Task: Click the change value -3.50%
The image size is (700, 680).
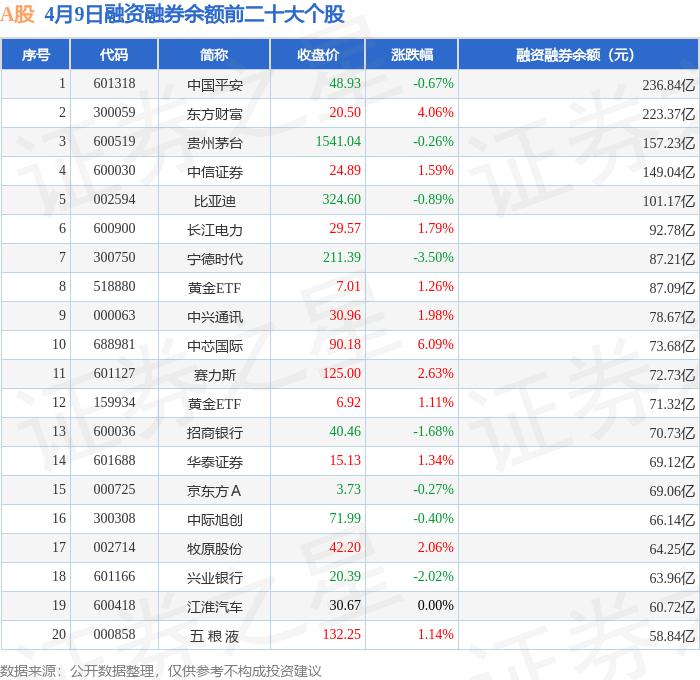Action: (x=433, y=258)
